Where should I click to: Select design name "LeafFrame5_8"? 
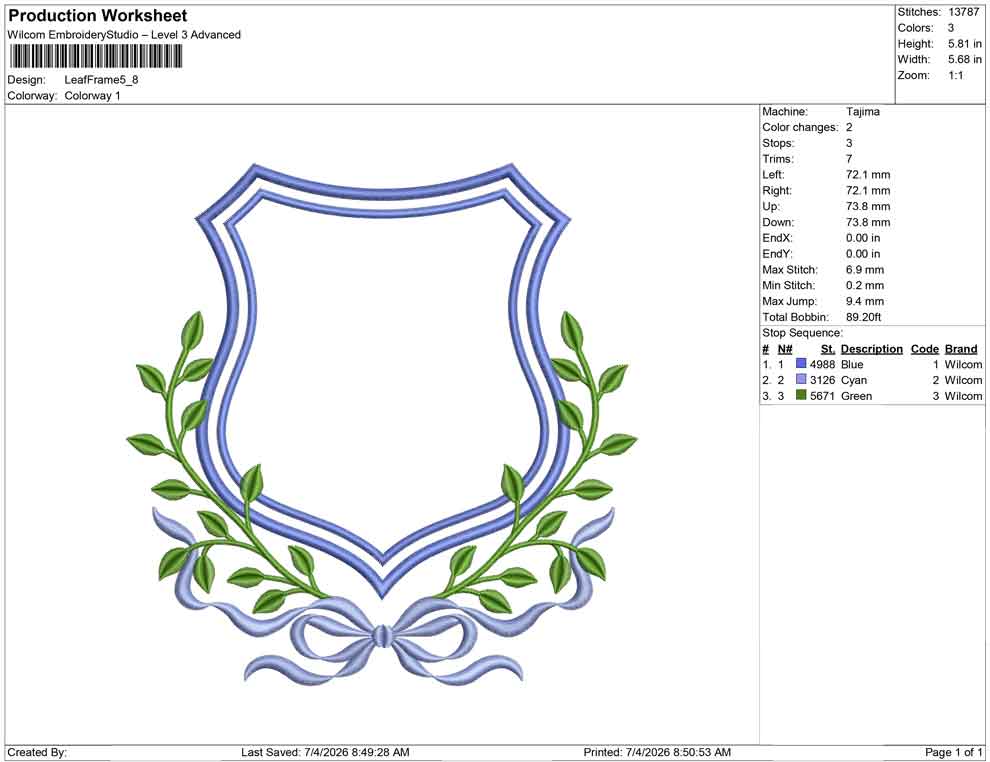(101, 80)
